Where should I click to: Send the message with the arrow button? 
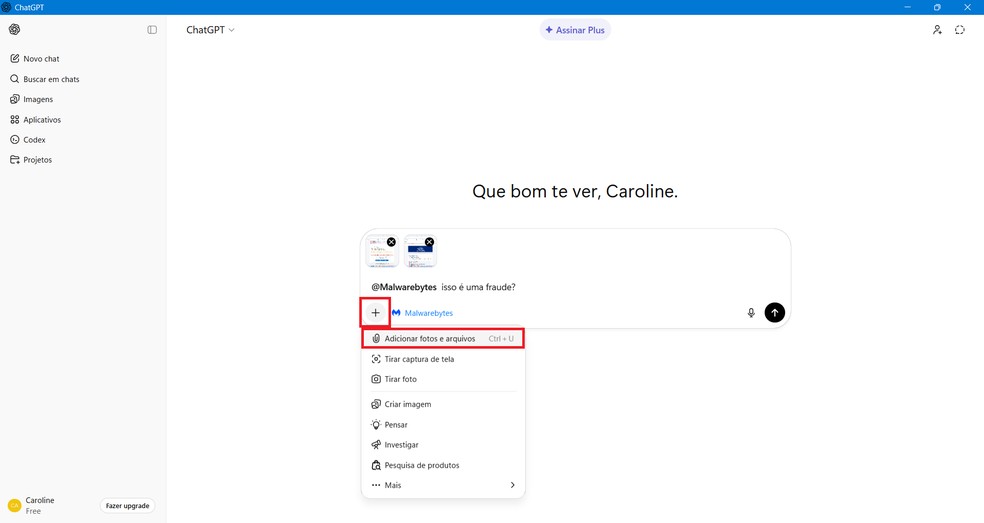click(774, 313)
